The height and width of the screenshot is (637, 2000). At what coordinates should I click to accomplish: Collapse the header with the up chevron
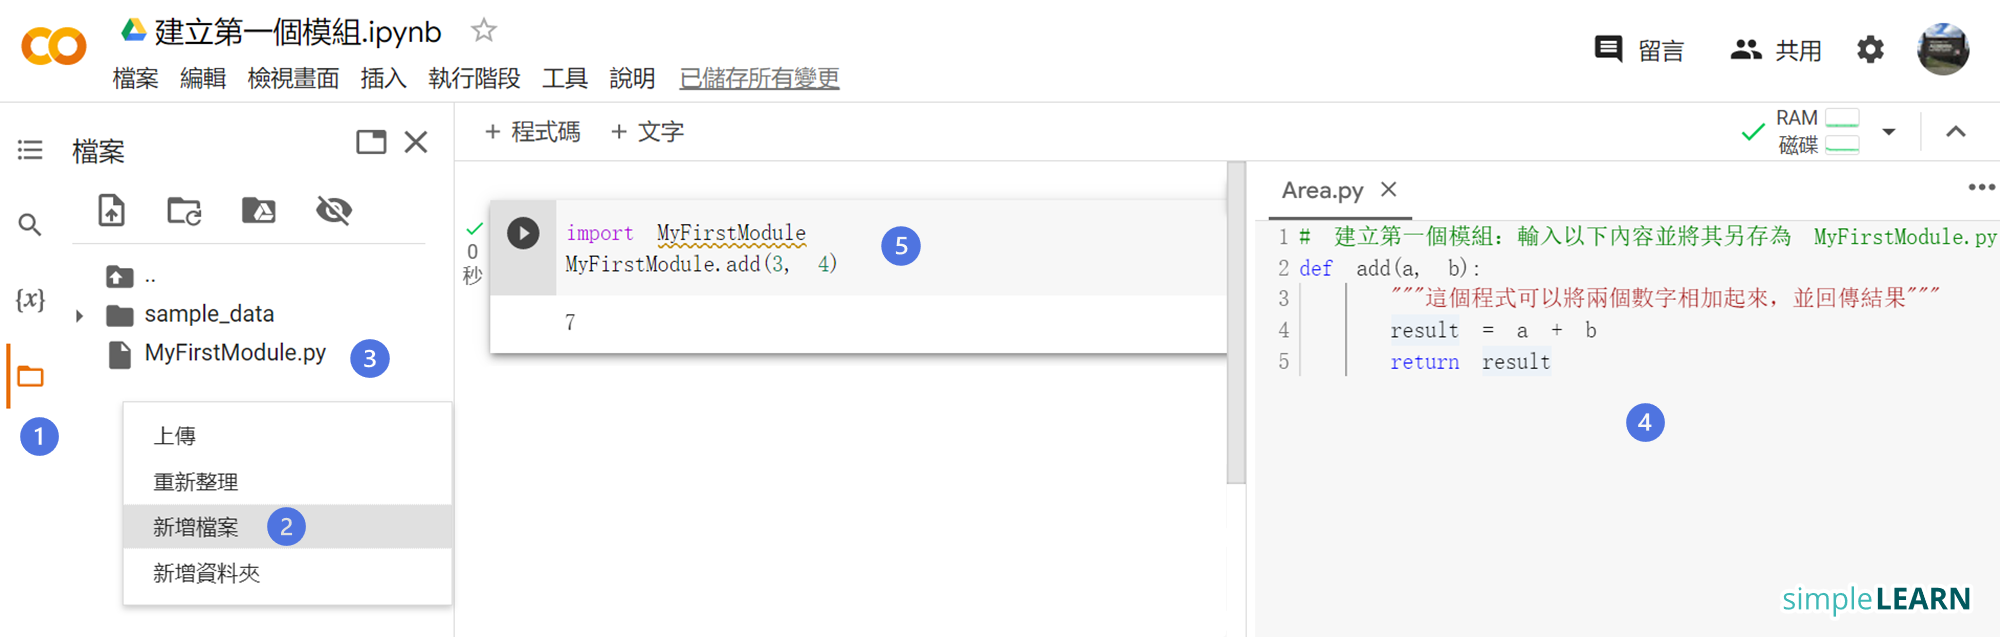1956,132
